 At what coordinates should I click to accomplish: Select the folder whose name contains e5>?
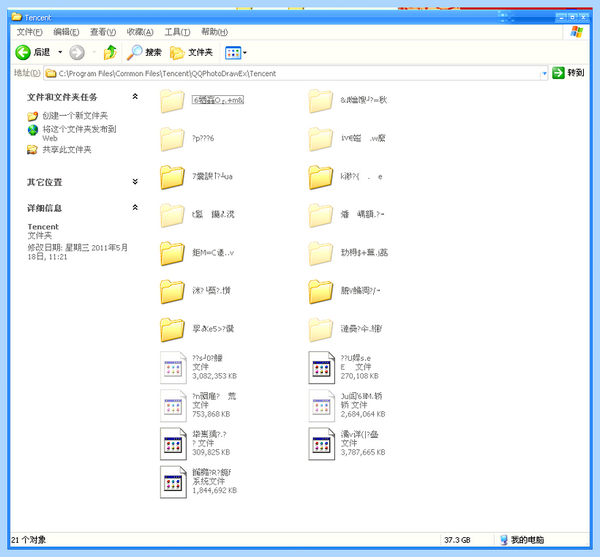(x=197, y=329)
